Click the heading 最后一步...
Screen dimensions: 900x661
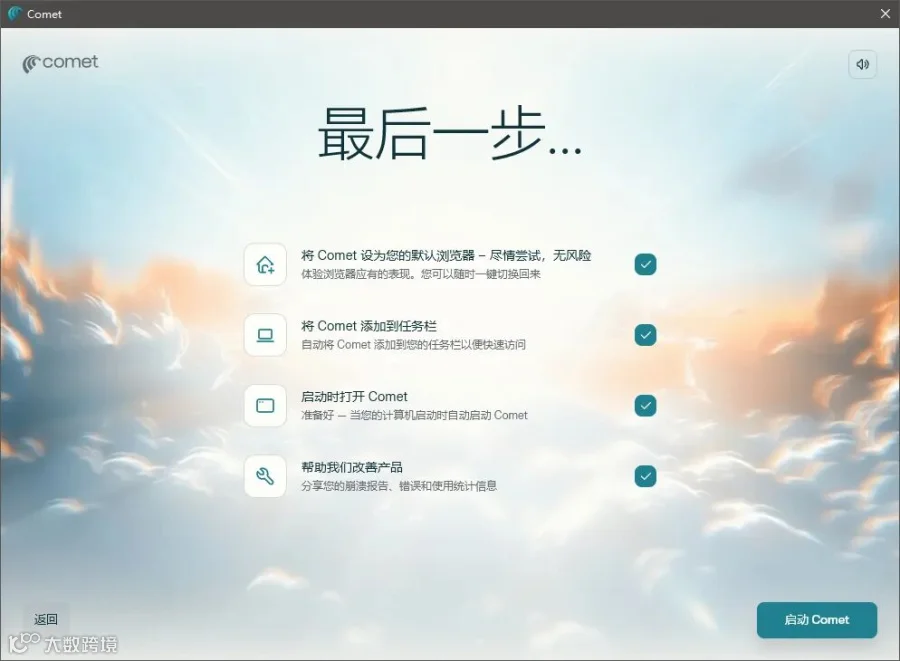pyautogui.click(x=450, y=133)
